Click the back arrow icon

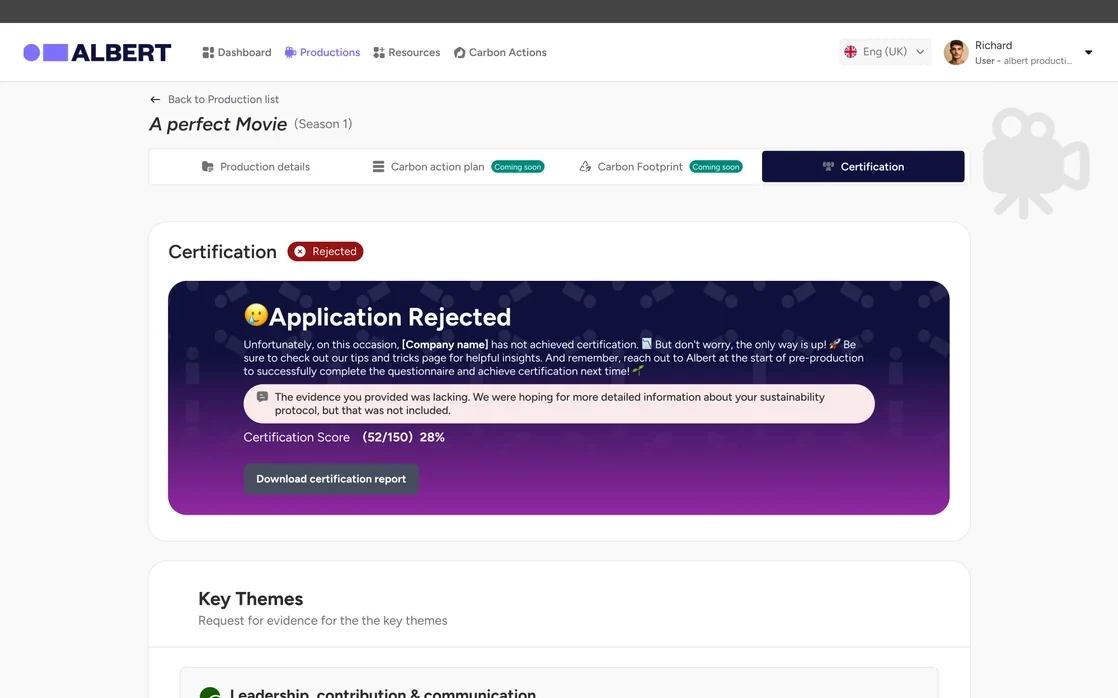155,99
